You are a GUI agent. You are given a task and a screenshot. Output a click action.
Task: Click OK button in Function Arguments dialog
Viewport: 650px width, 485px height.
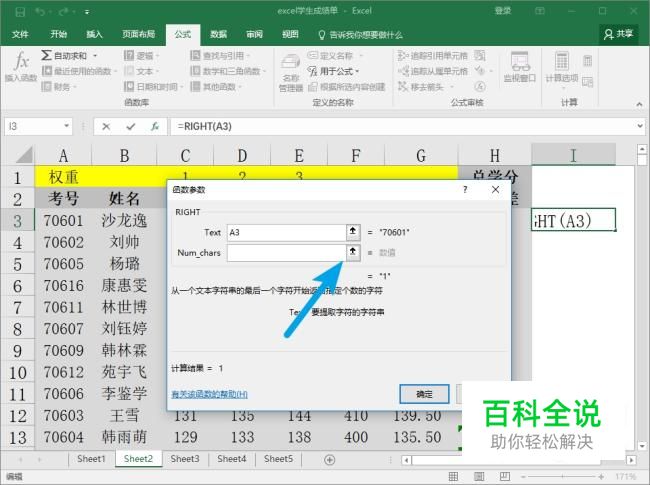point(424,394)
